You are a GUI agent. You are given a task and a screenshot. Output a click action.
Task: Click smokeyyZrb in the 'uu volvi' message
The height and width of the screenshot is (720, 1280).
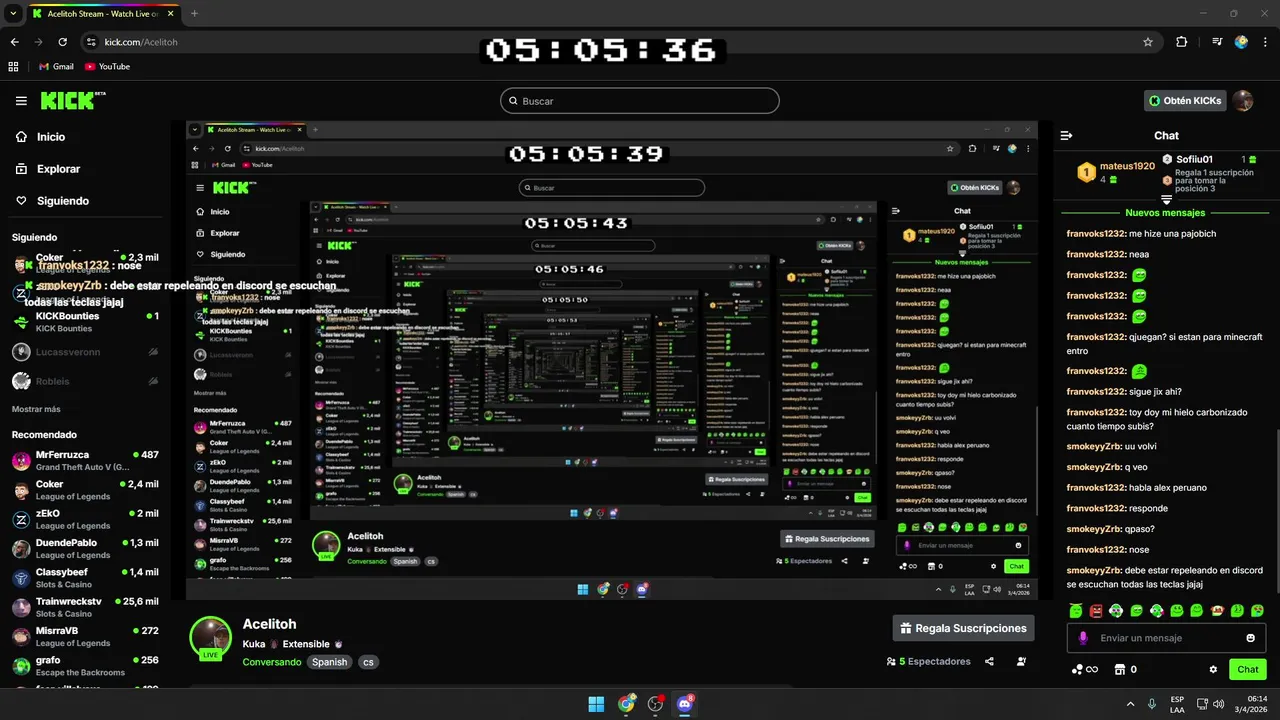coord(1093,447)
